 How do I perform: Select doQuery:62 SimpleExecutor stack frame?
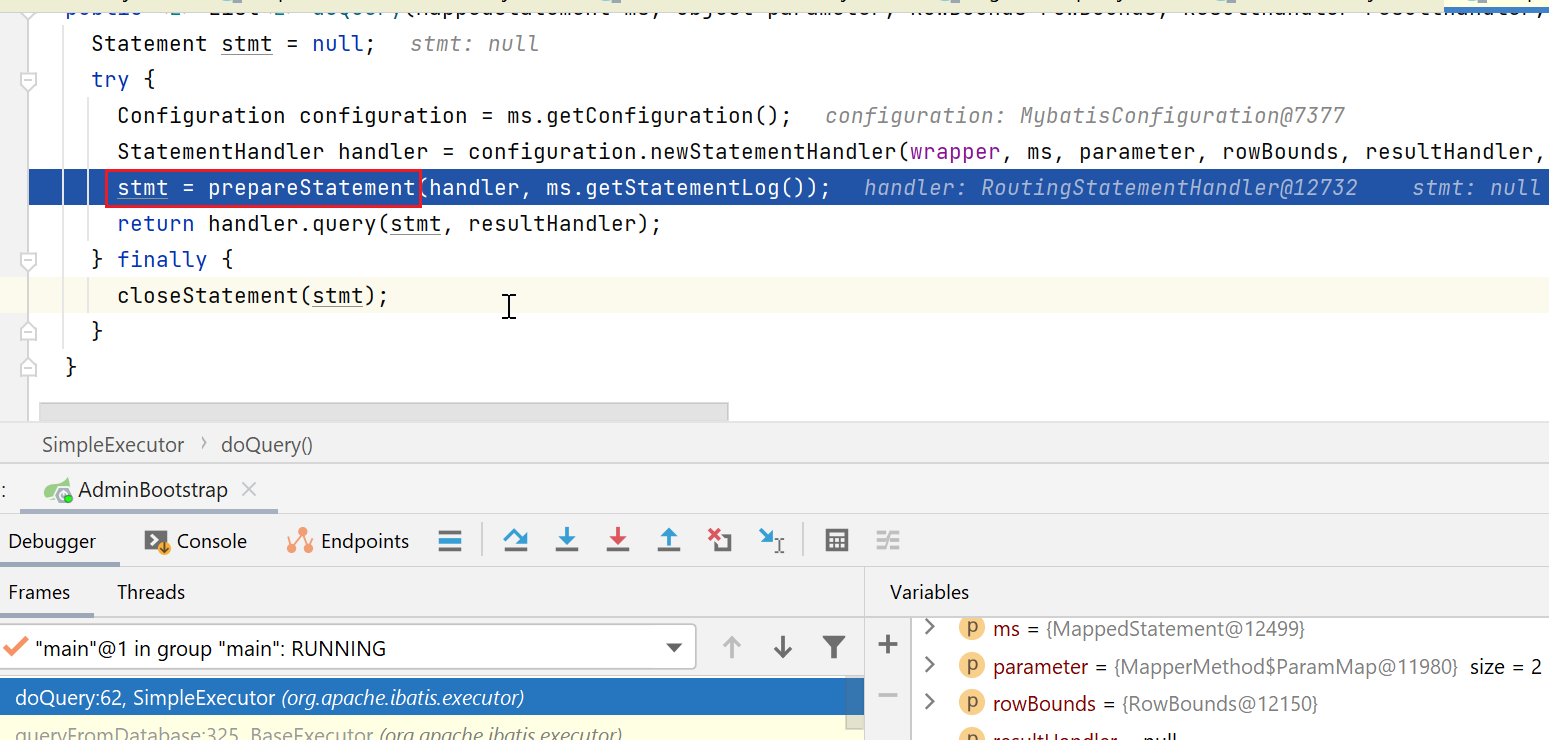pyautogui.click(x=270, y=697)
